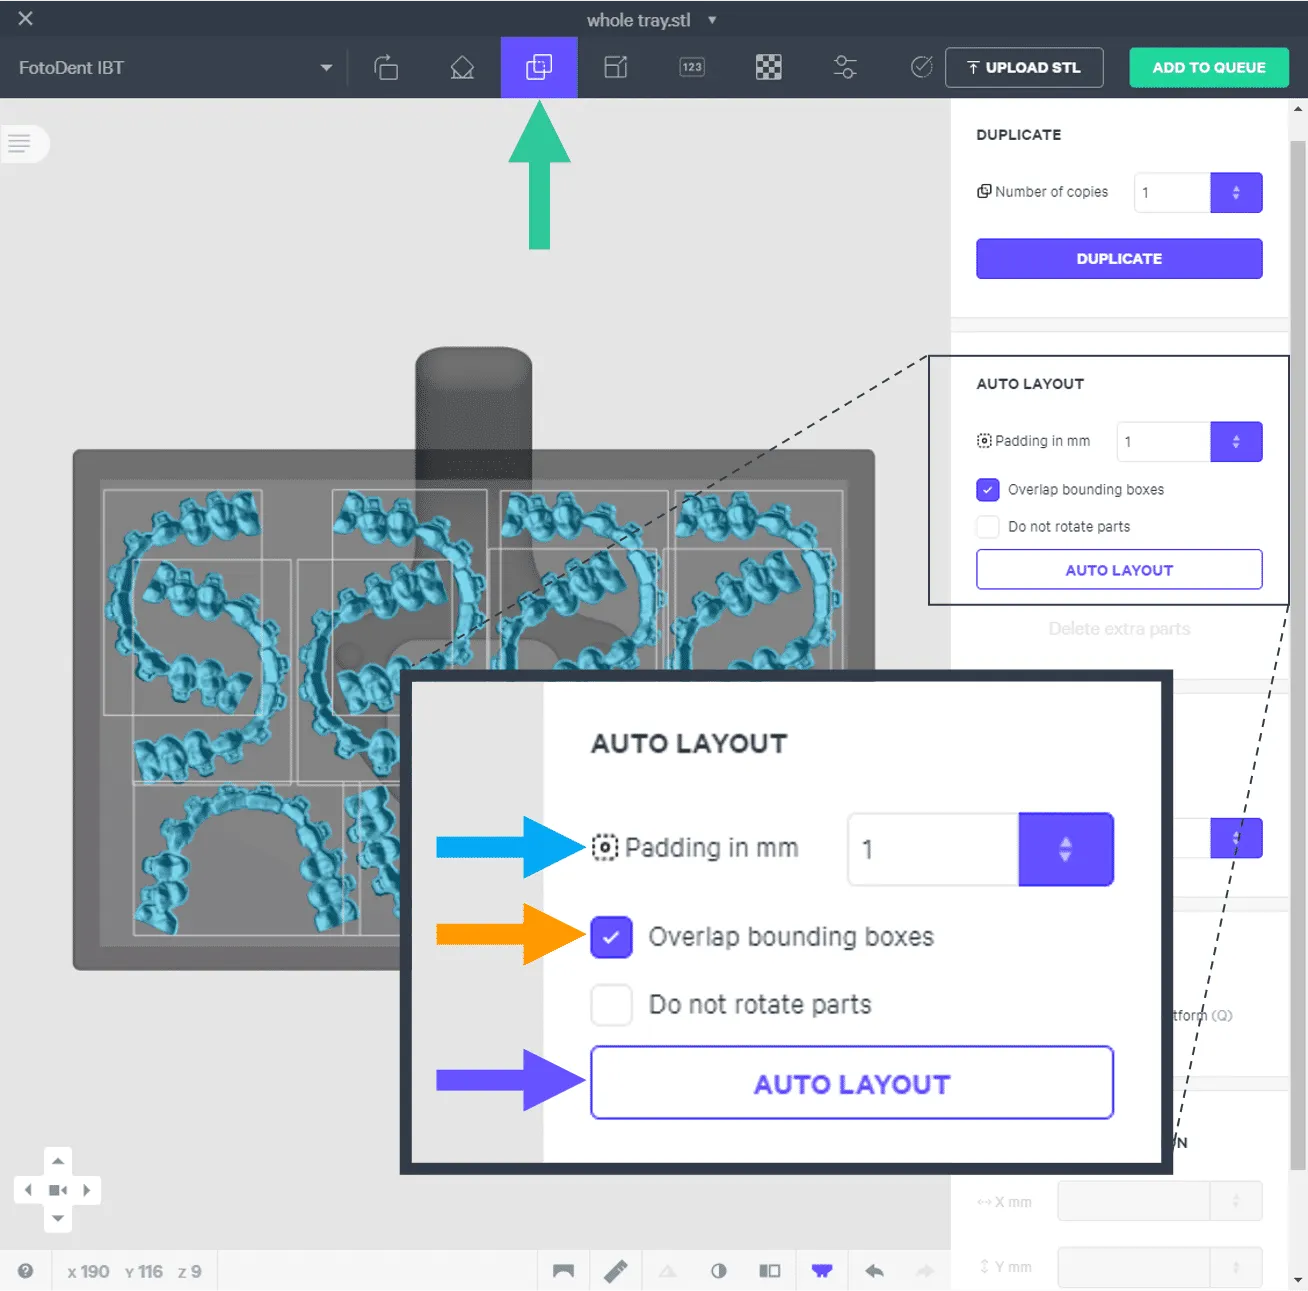Open the orient-on-platform tool icon

click(462, 67)
